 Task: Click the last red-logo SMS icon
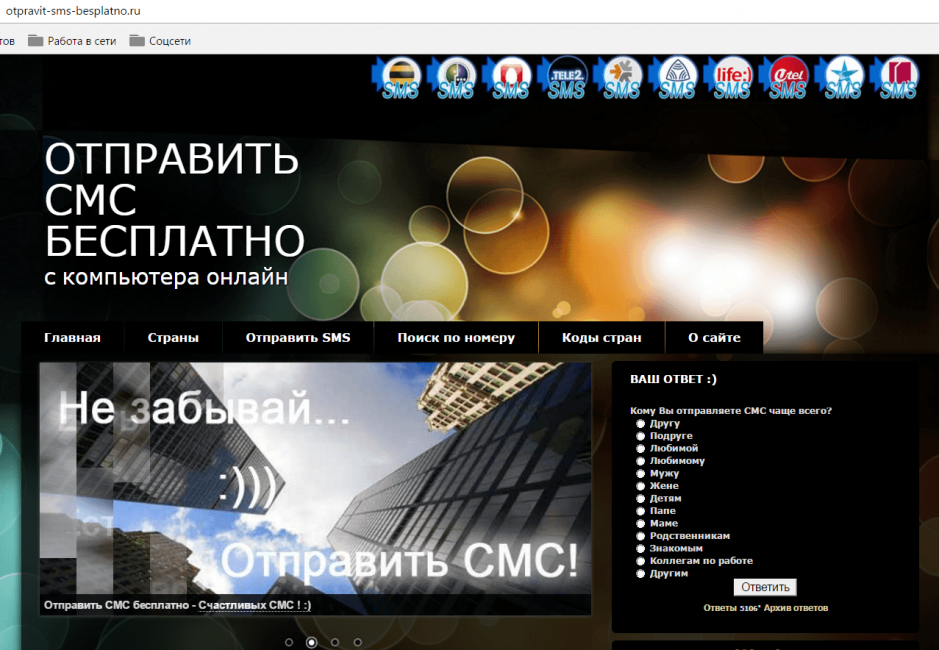coord(897,78)
